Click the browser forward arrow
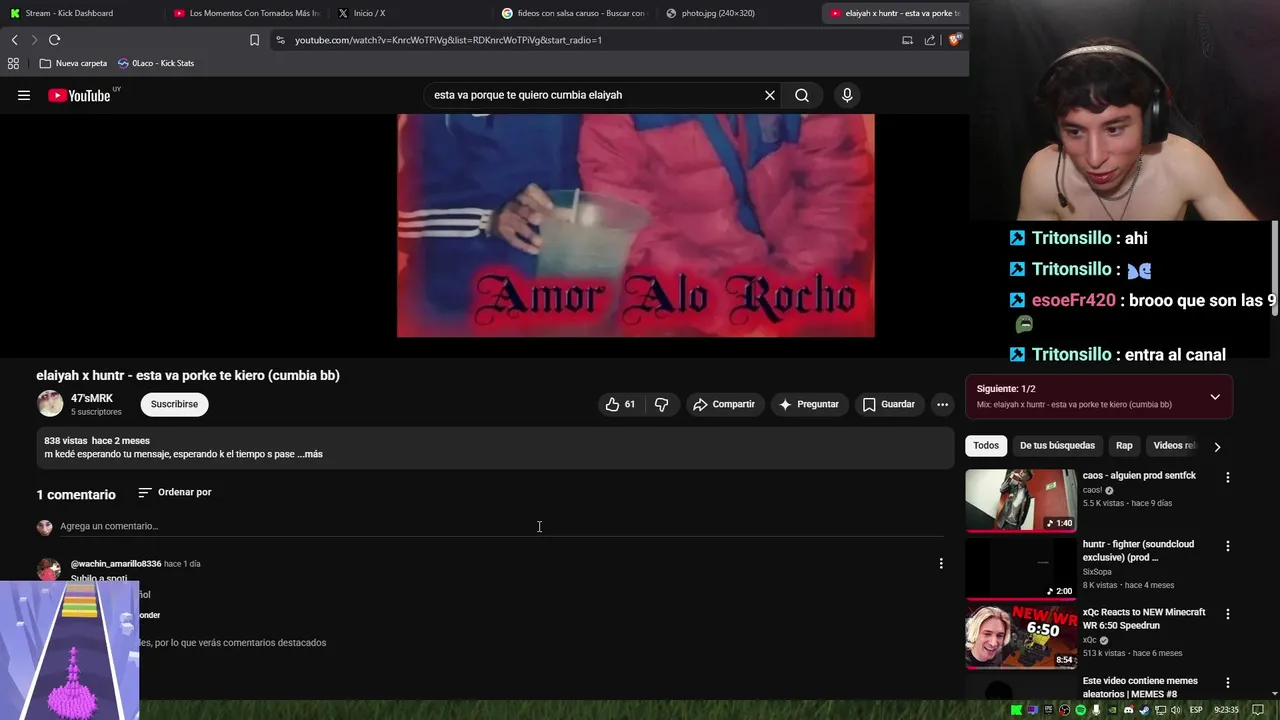This screenshot has height=720, width=1280. pos(34,40)
